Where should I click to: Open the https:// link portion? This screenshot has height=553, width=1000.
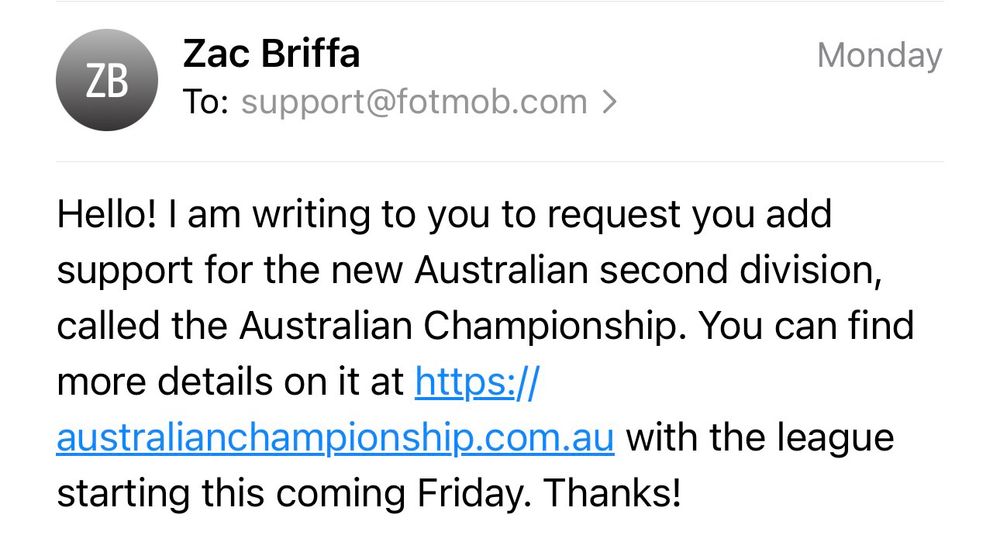tap(477, 382)
